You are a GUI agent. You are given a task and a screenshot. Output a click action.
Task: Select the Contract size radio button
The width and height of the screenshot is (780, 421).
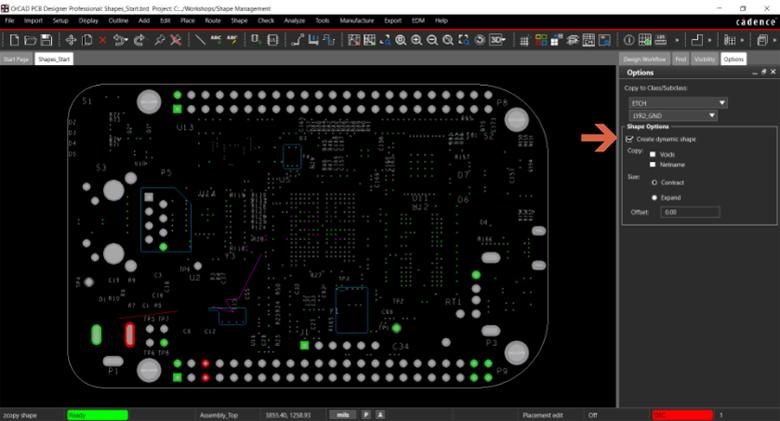(654, 183)
